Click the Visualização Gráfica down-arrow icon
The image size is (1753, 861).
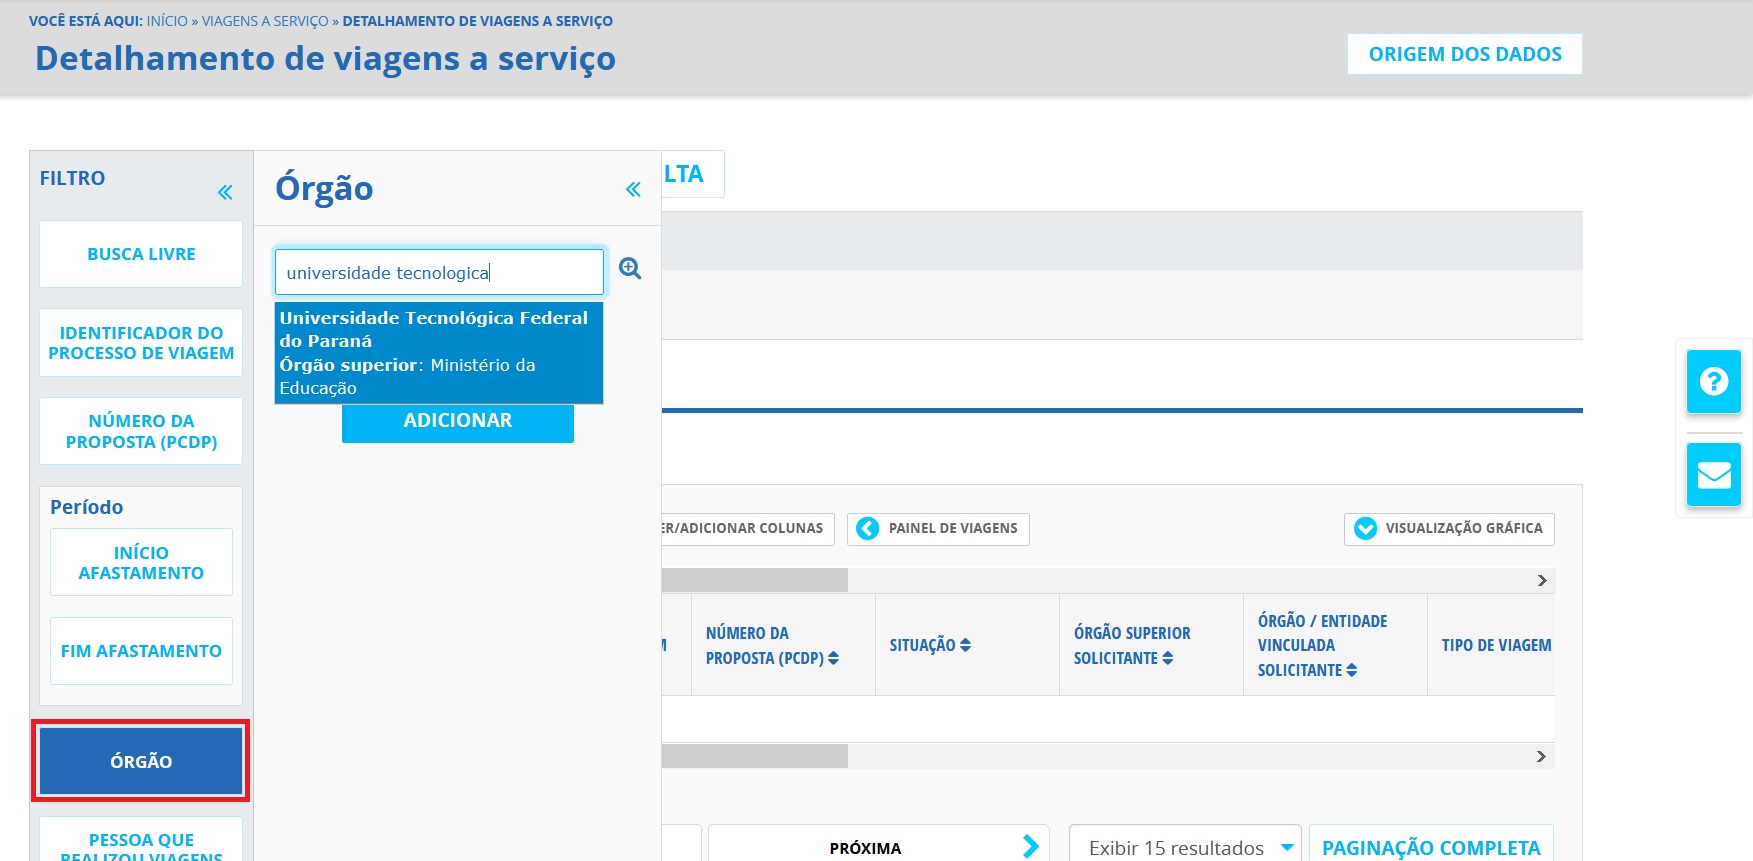pos(1365,528)
